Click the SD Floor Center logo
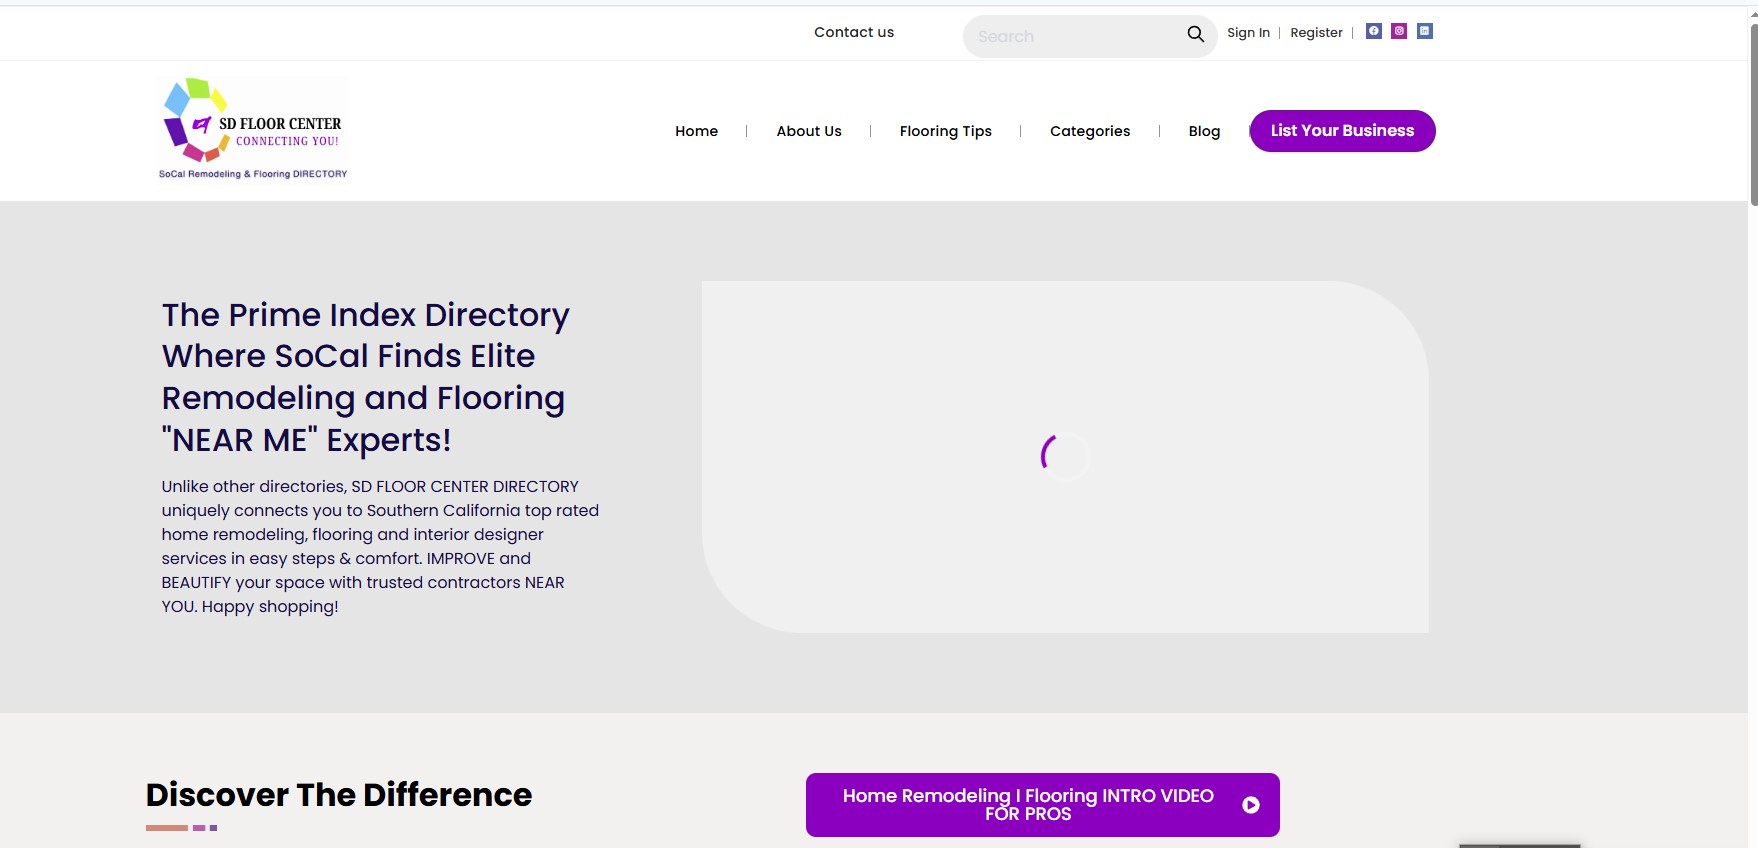1758x848 pixels. click(x=253, y=129)
